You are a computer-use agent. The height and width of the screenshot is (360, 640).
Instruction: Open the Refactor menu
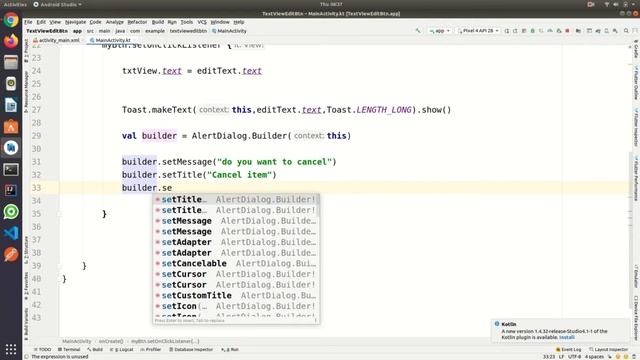137,22
